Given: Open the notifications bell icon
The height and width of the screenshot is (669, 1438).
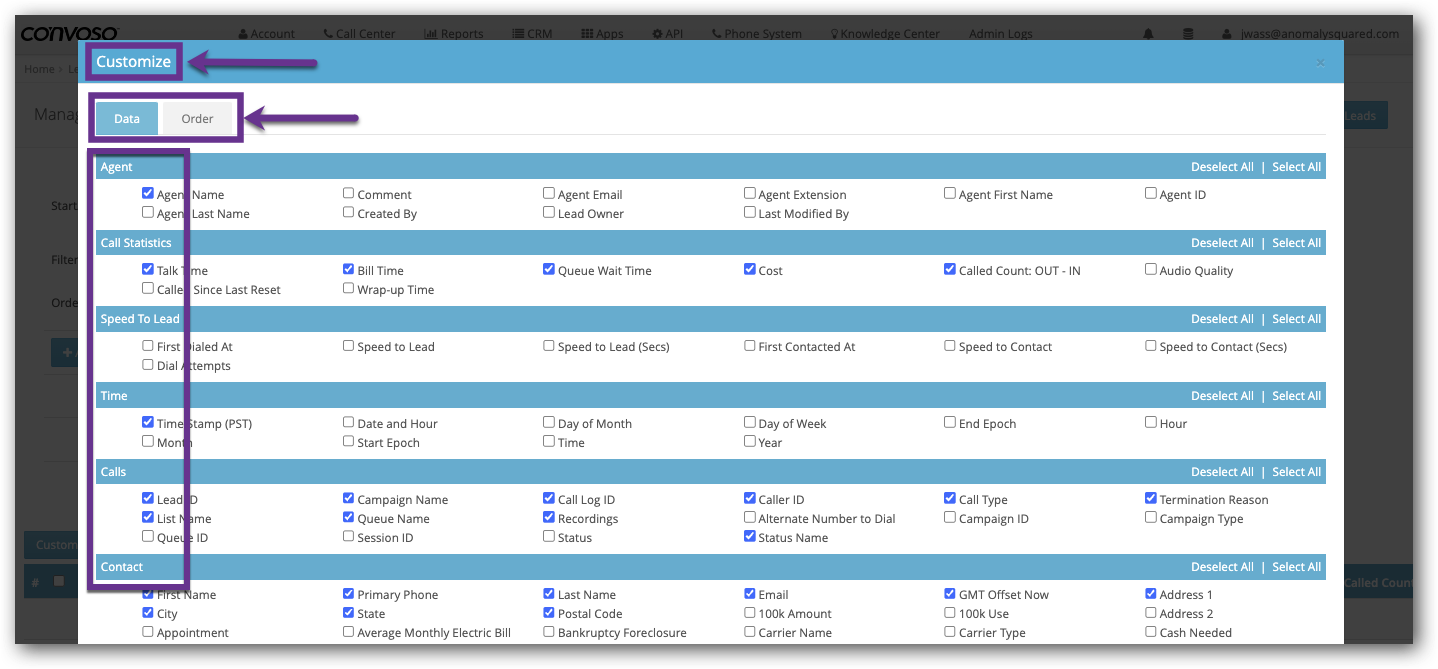Looking at the screenshot, I should coord(1148,34).
